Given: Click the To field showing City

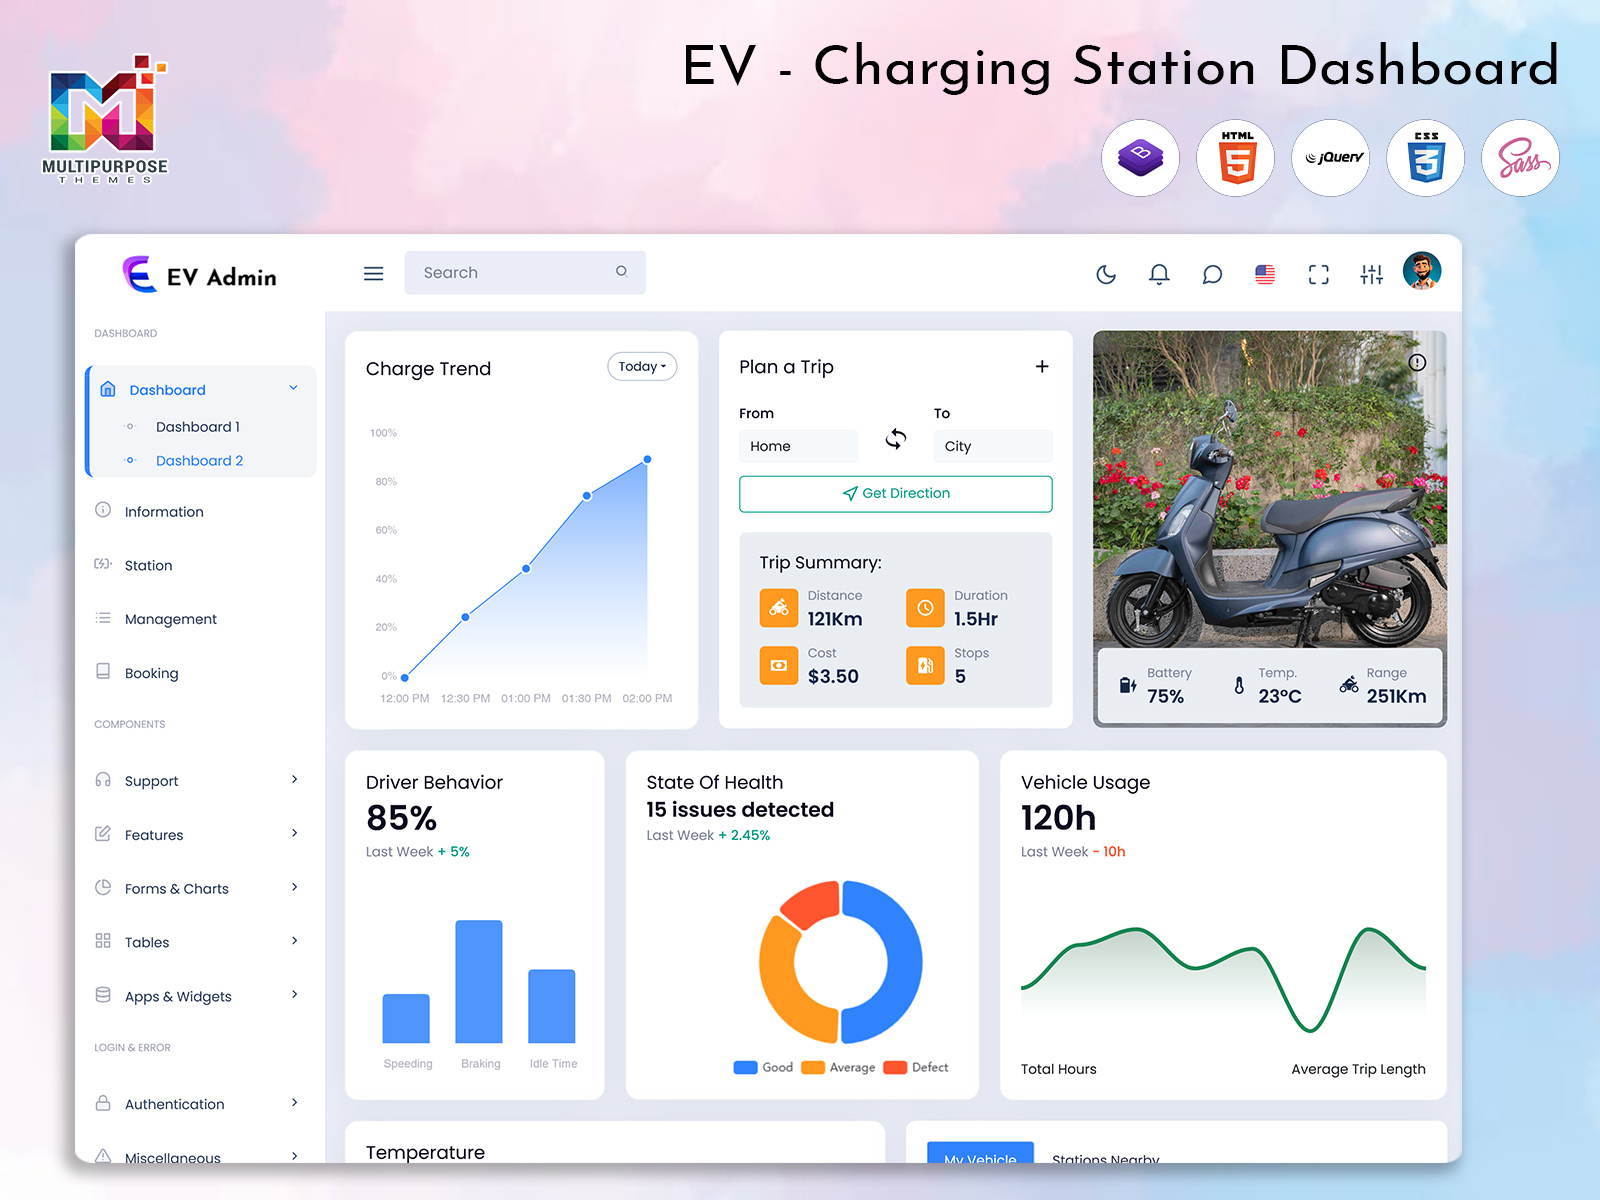Looking at the screenshot, I should [x=993, y=446].
